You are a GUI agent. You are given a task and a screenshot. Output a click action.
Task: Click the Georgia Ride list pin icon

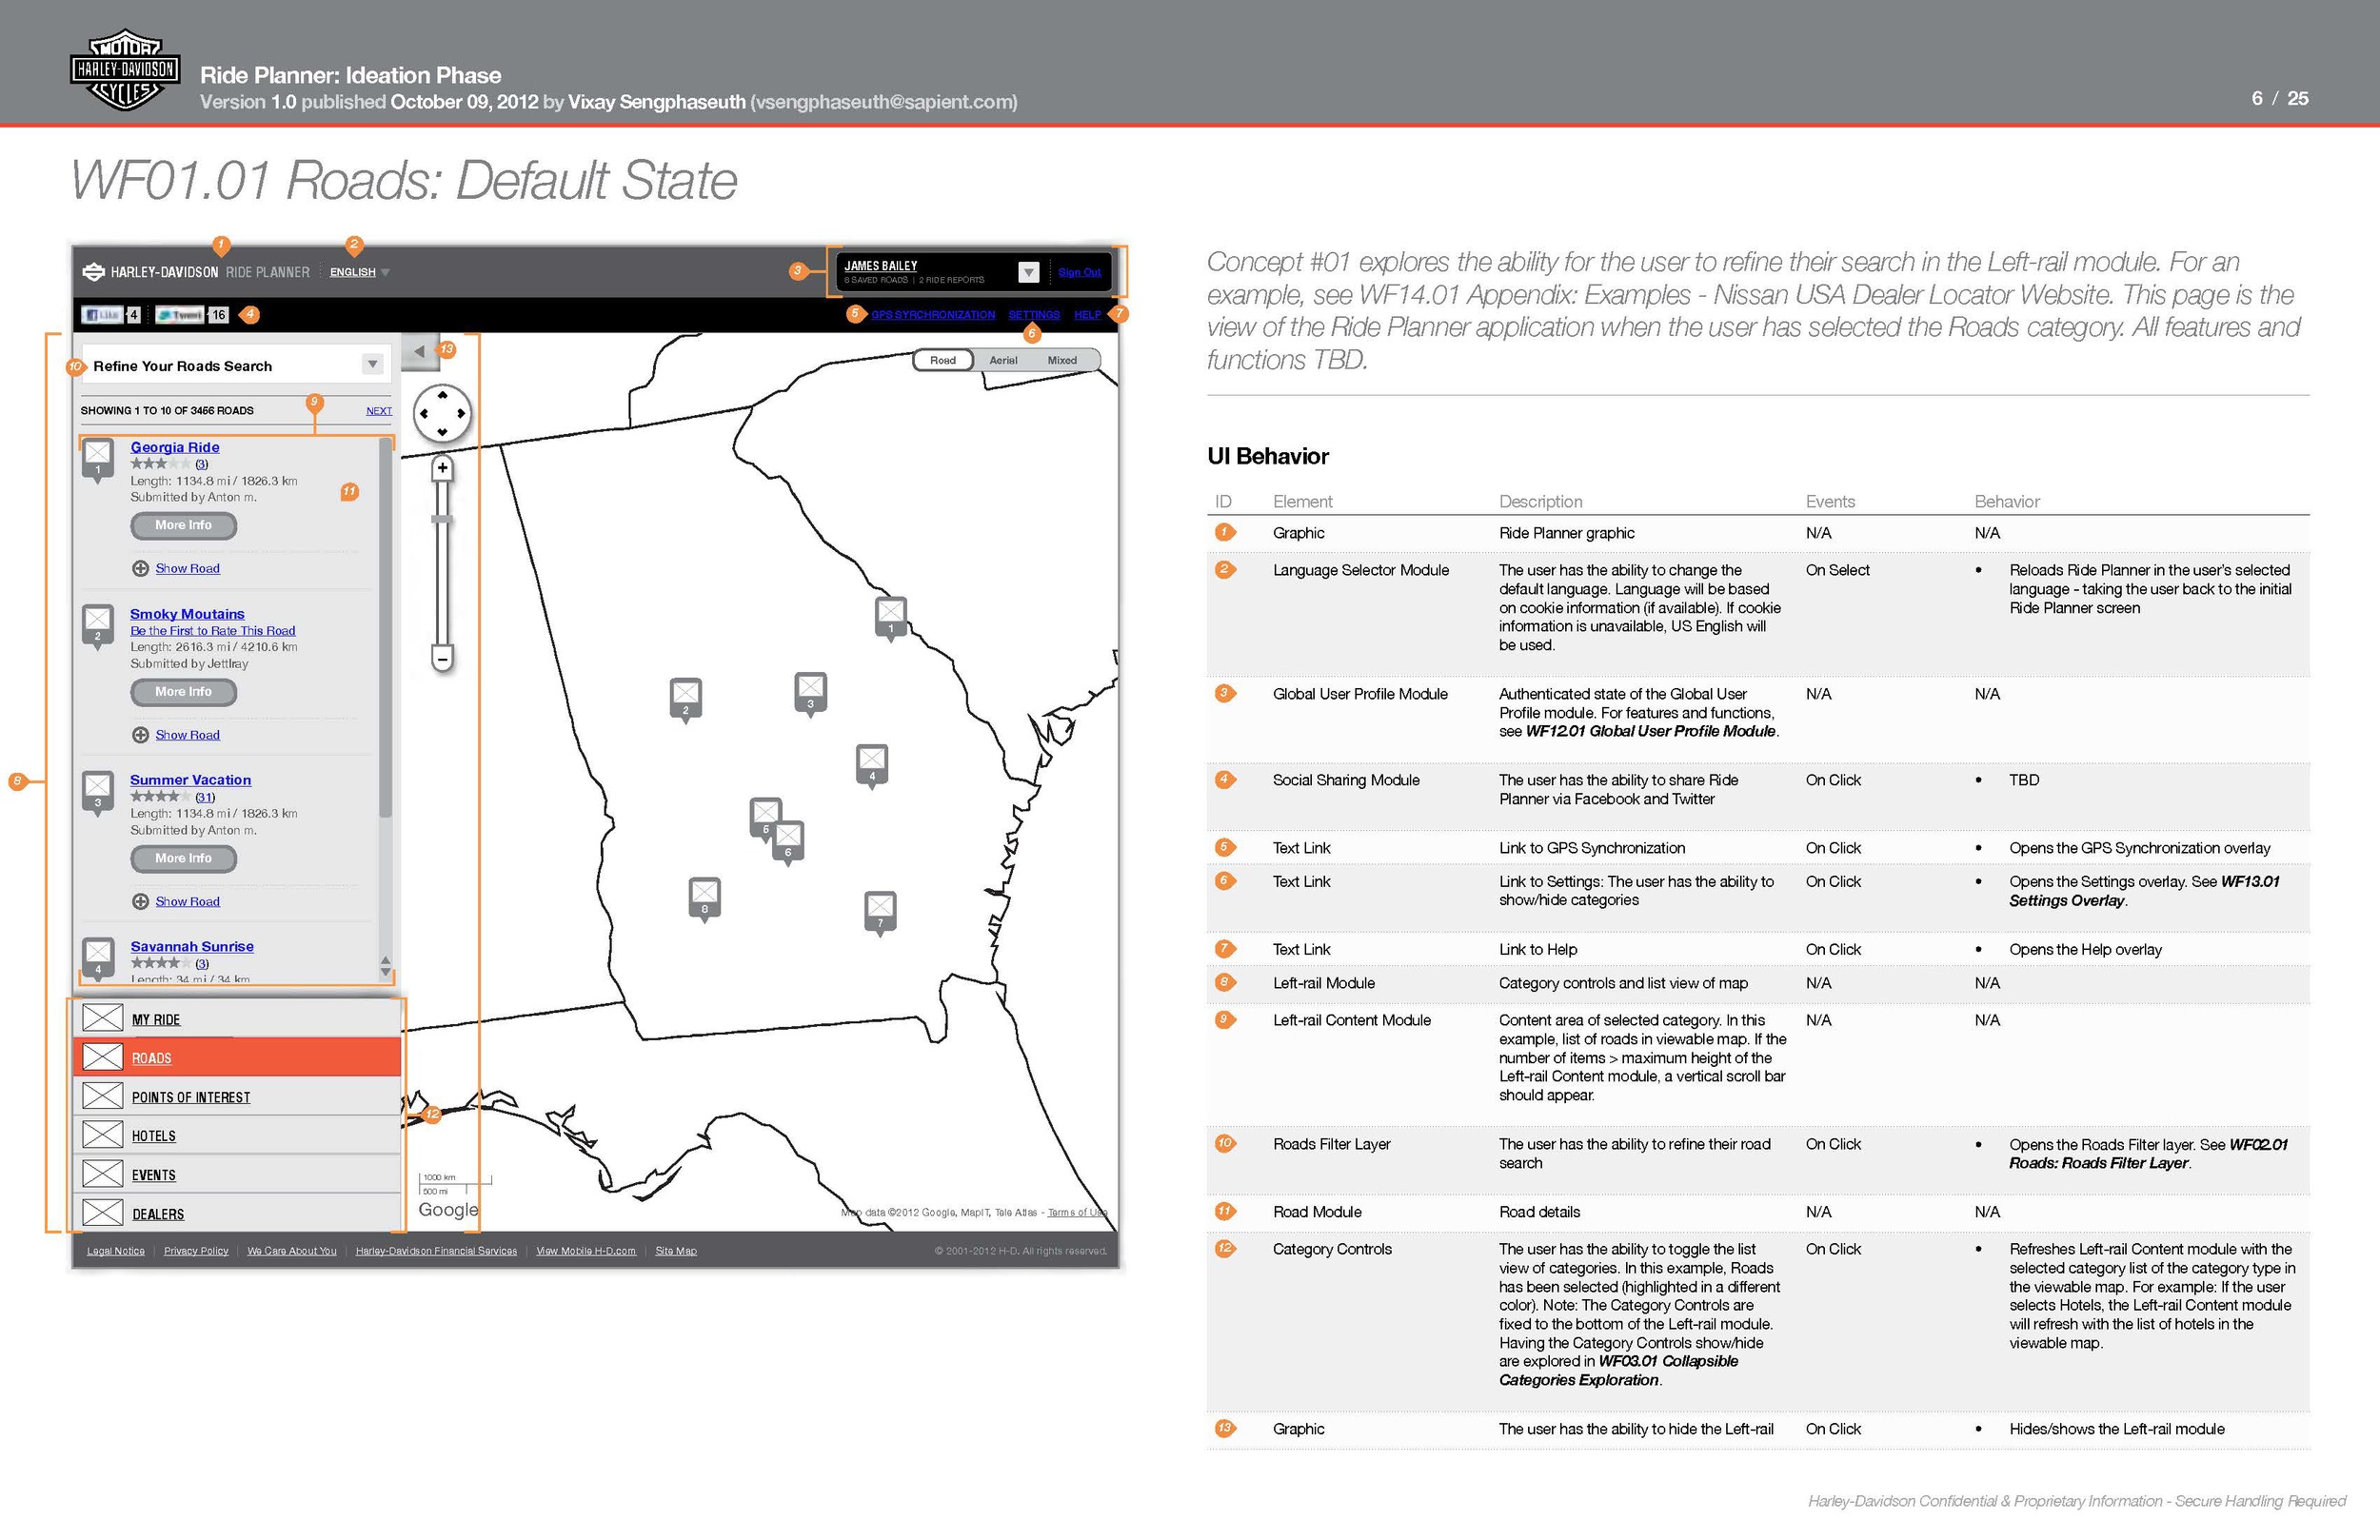(98, 461)
